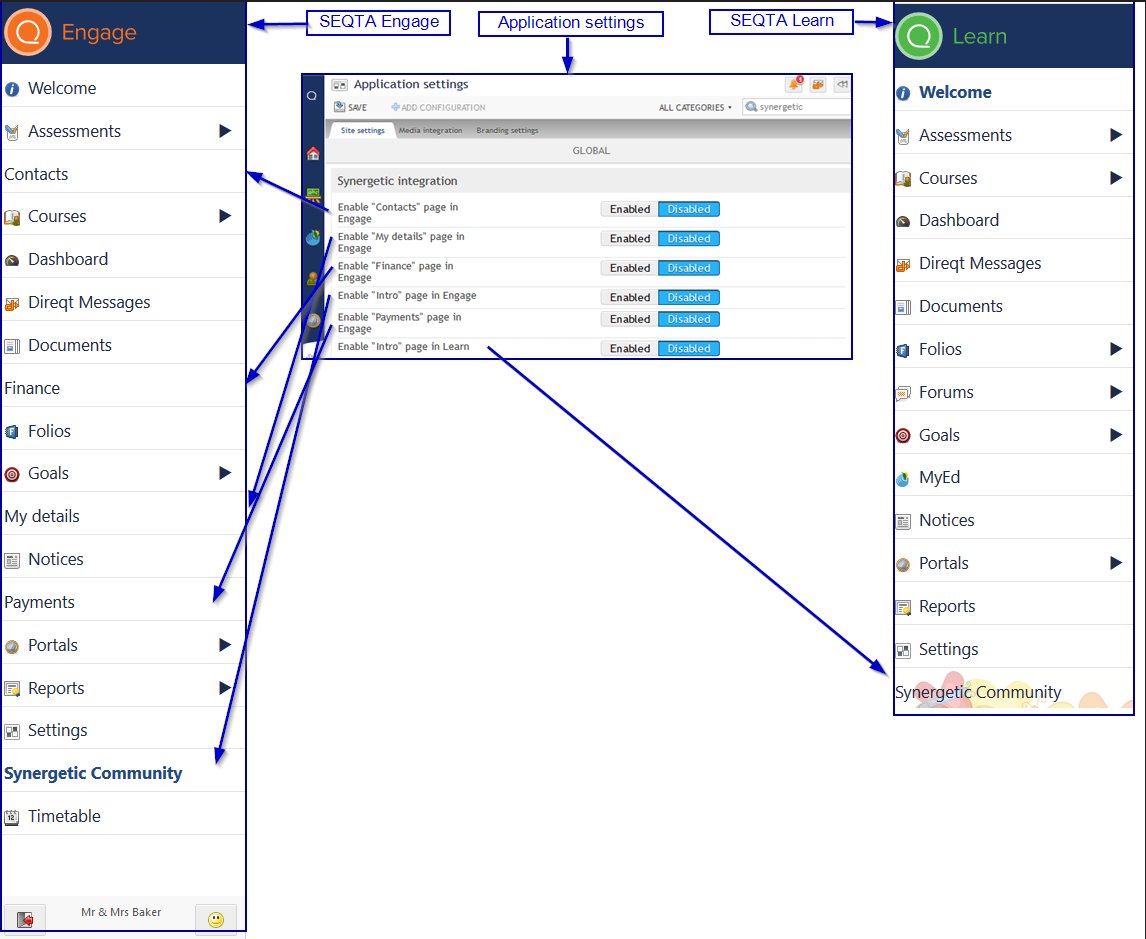
Task: Enable the Payments page in Engage
Action: tap(629, 318)
